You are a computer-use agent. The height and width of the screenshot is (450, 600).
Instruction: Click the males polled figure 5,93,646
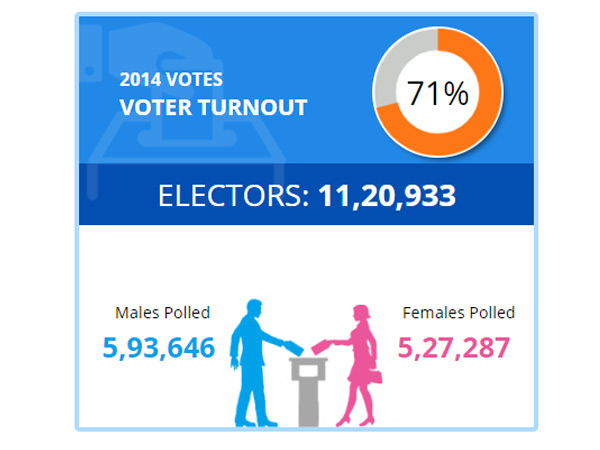(159, 348)
